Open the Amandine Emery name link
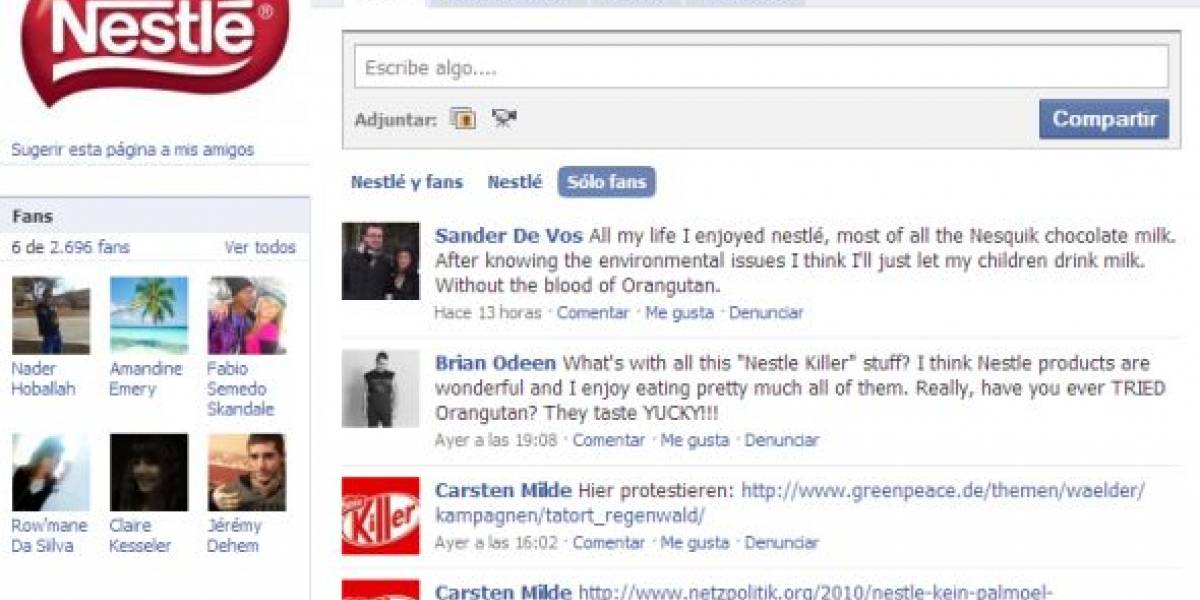 click(146, 379)
